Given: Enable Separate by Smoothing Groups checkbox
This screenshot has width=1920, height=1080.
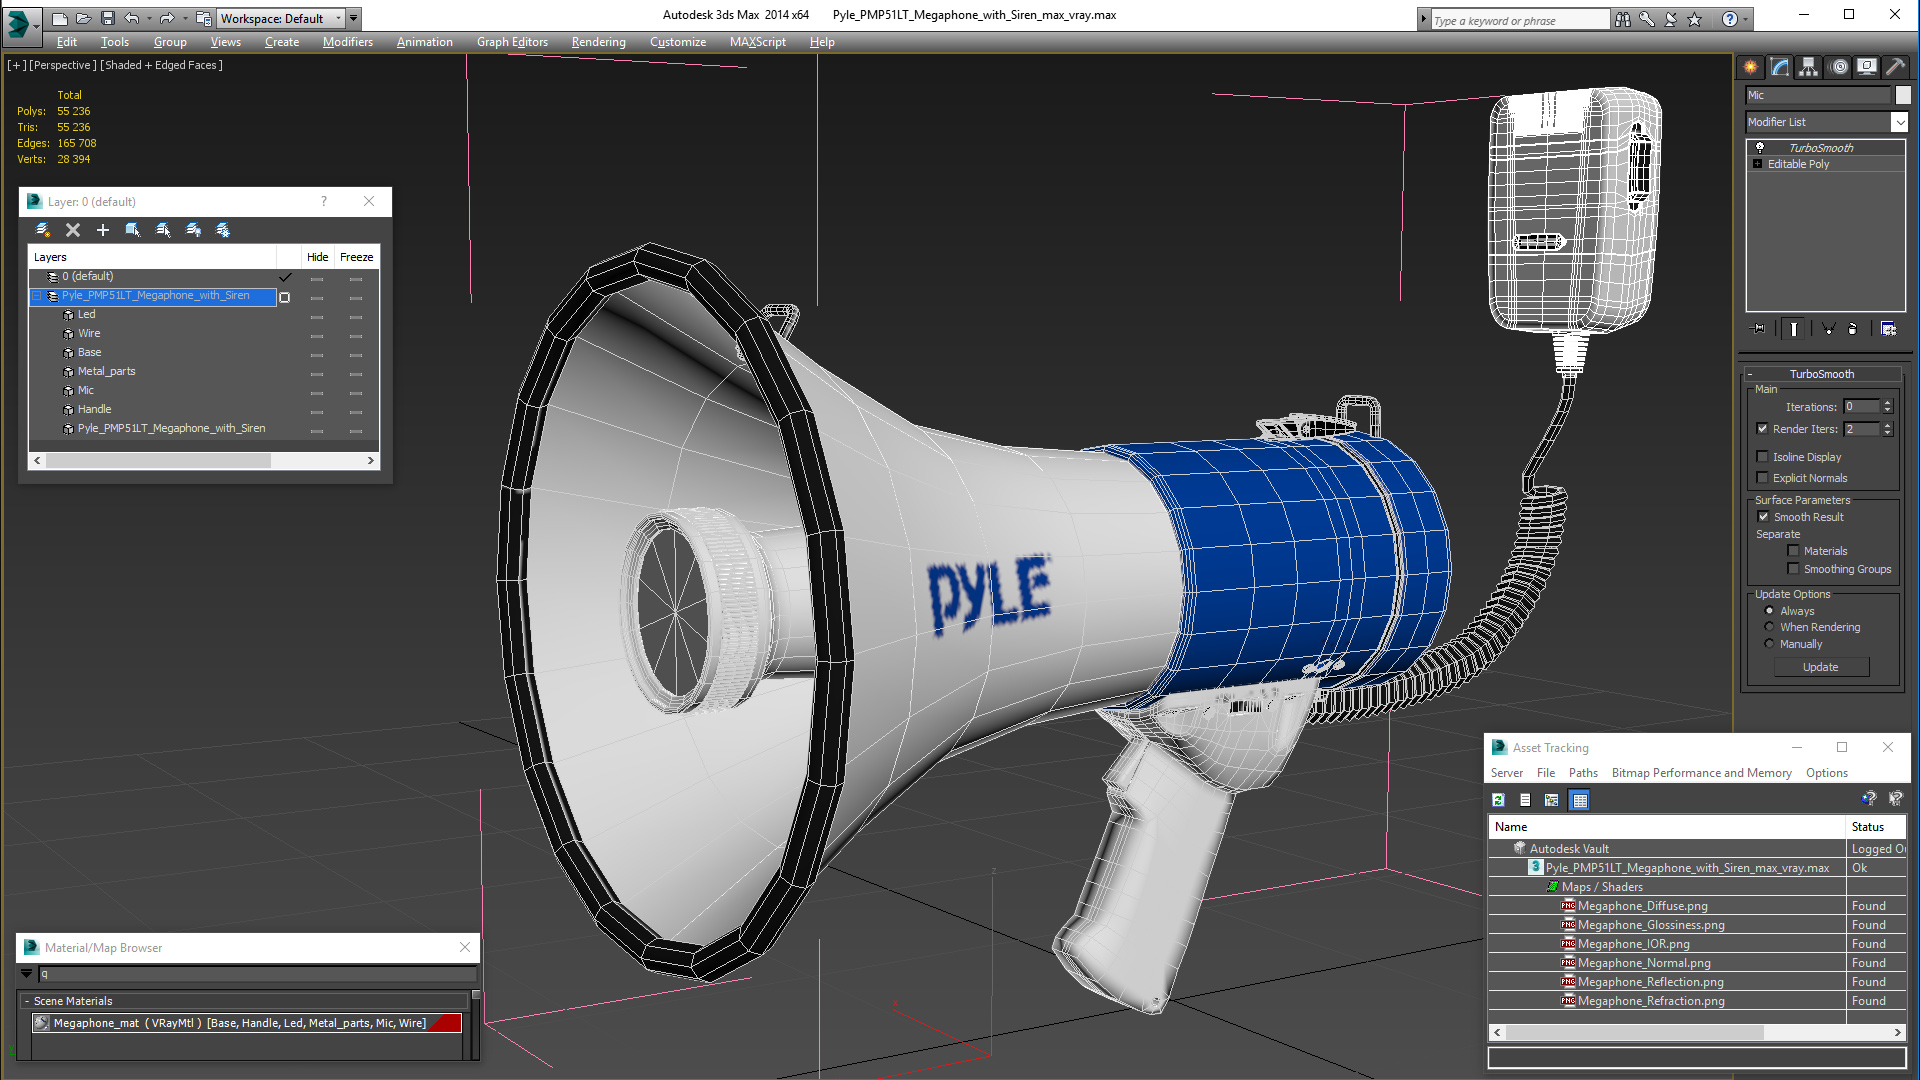Looking at the screenshot, I should pos(1794,569).
